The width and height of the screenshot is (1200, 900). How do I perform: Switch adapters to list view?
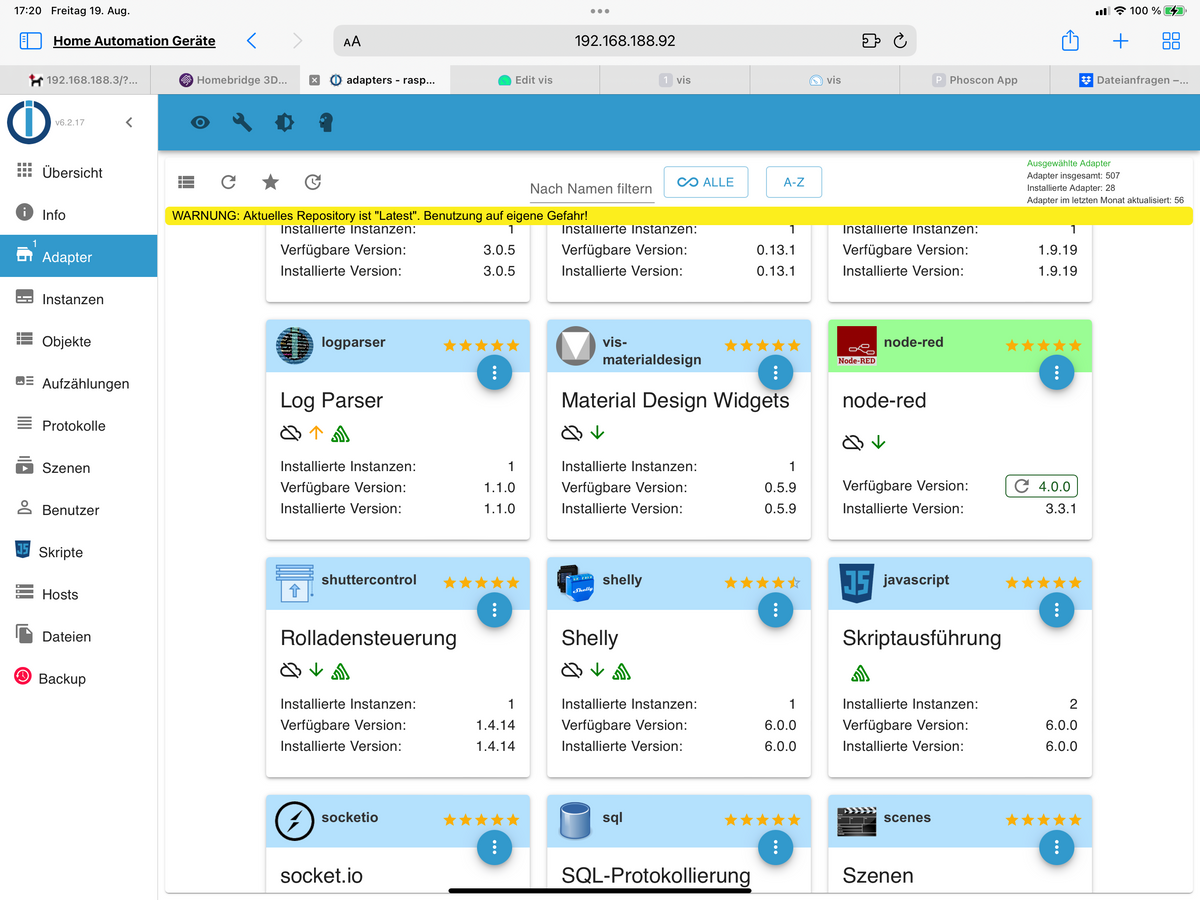[186, 182]
